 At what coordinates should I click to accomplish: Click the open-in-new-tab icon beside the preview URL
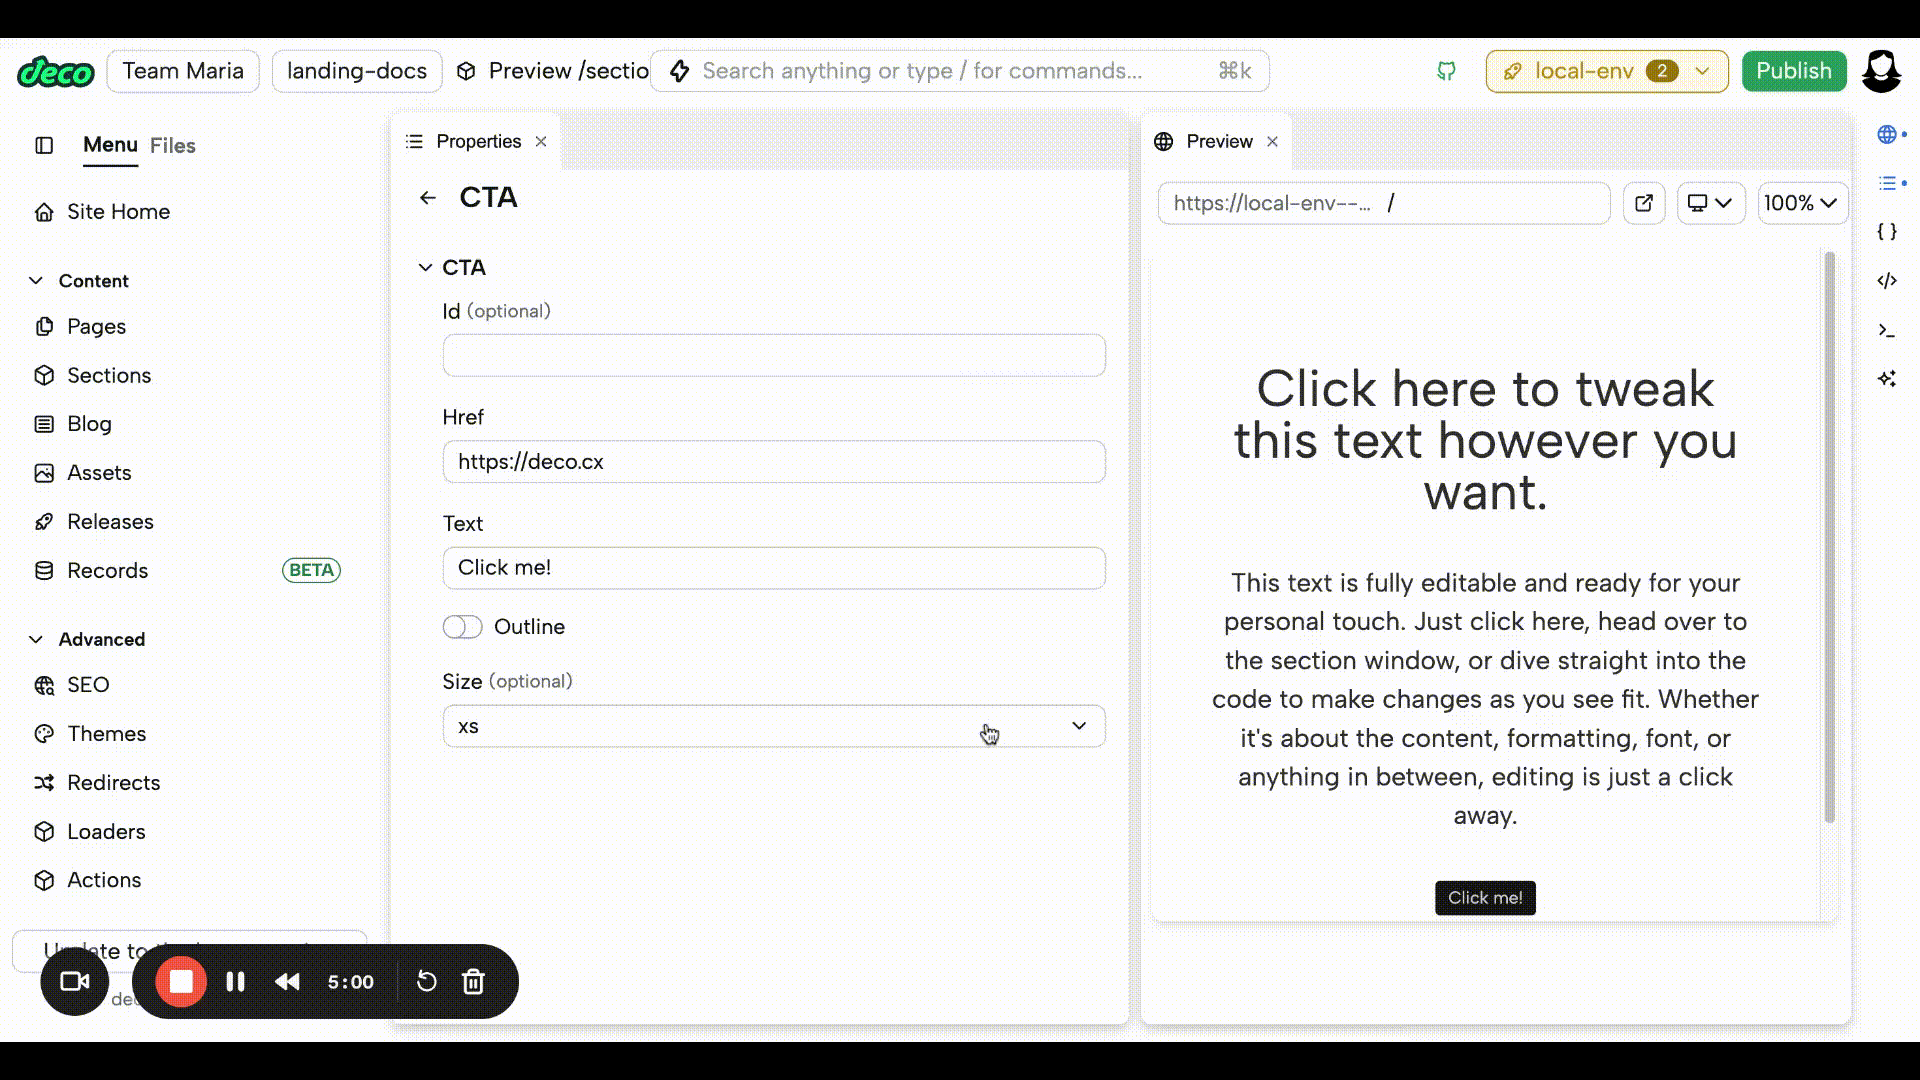[1643, 203]
